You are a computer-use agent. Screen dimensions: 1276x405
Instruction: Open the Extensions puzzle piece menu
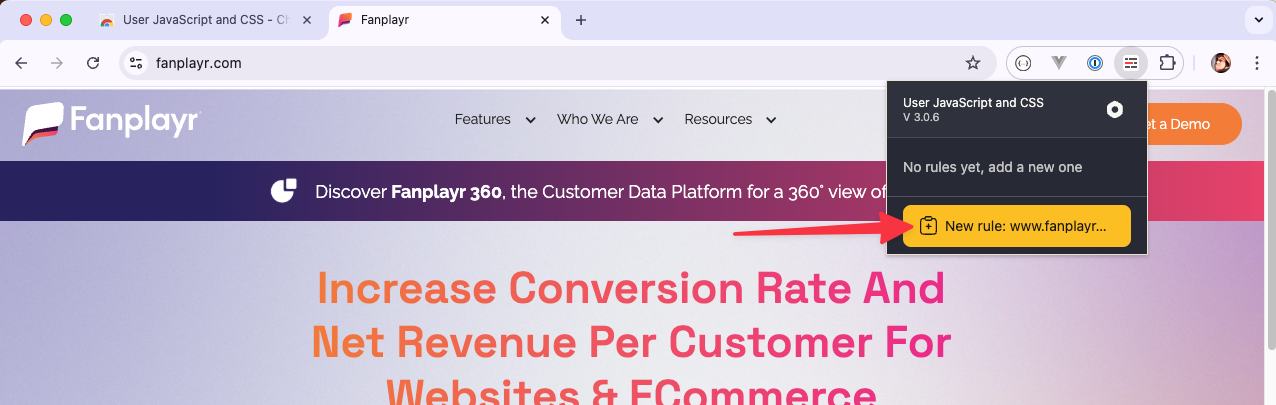pos(1167,63)
